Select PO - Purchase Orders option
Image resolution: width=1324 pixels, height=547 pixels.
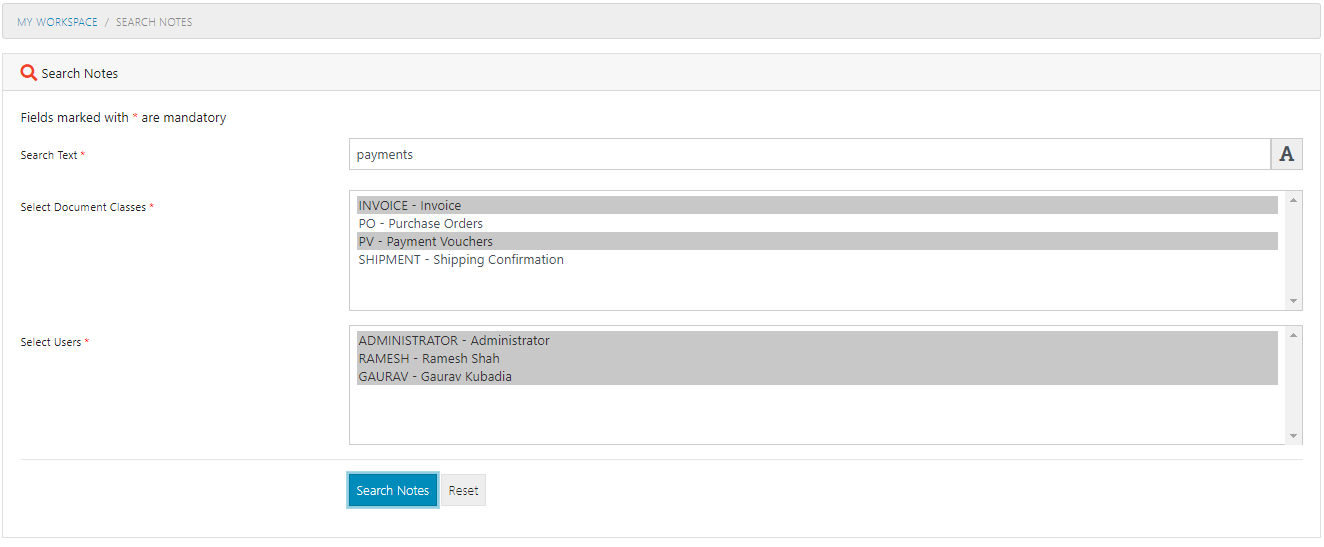pos(421,224)
